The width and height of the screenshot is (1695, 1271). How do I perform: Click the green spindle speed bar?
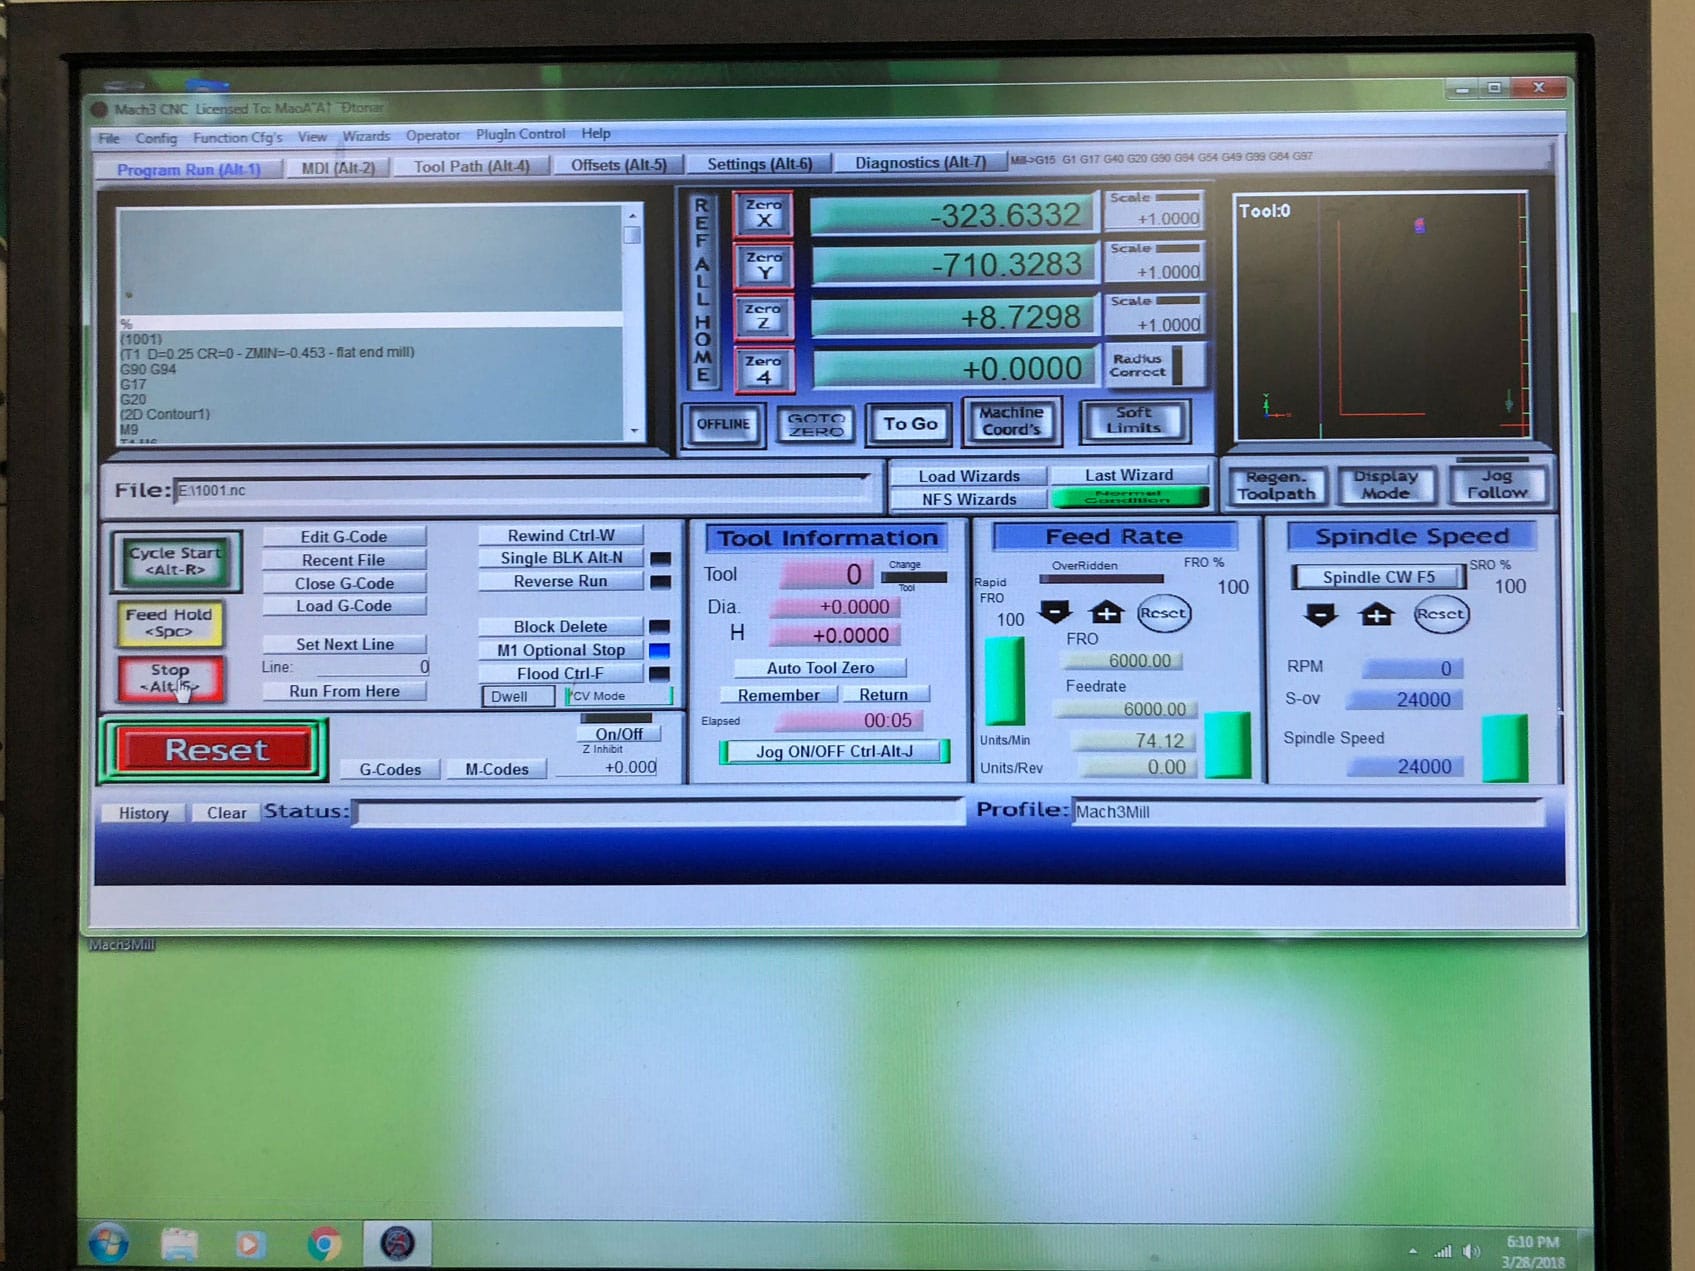[x=1505, y=748]
